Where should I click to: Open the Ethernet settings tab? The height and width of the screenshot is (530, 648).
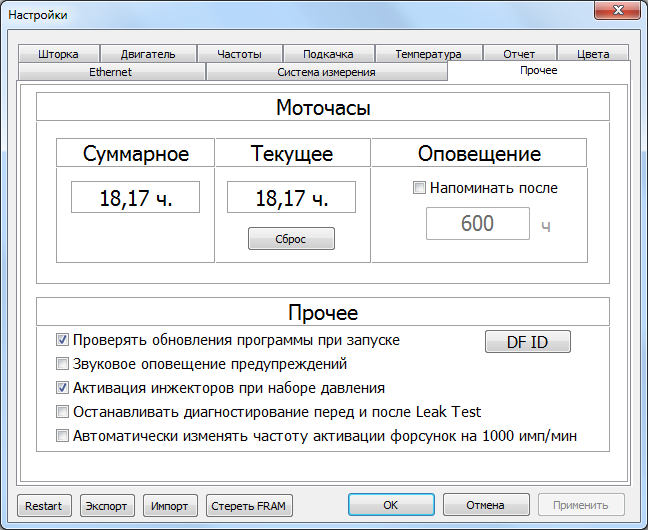[111, 72]
